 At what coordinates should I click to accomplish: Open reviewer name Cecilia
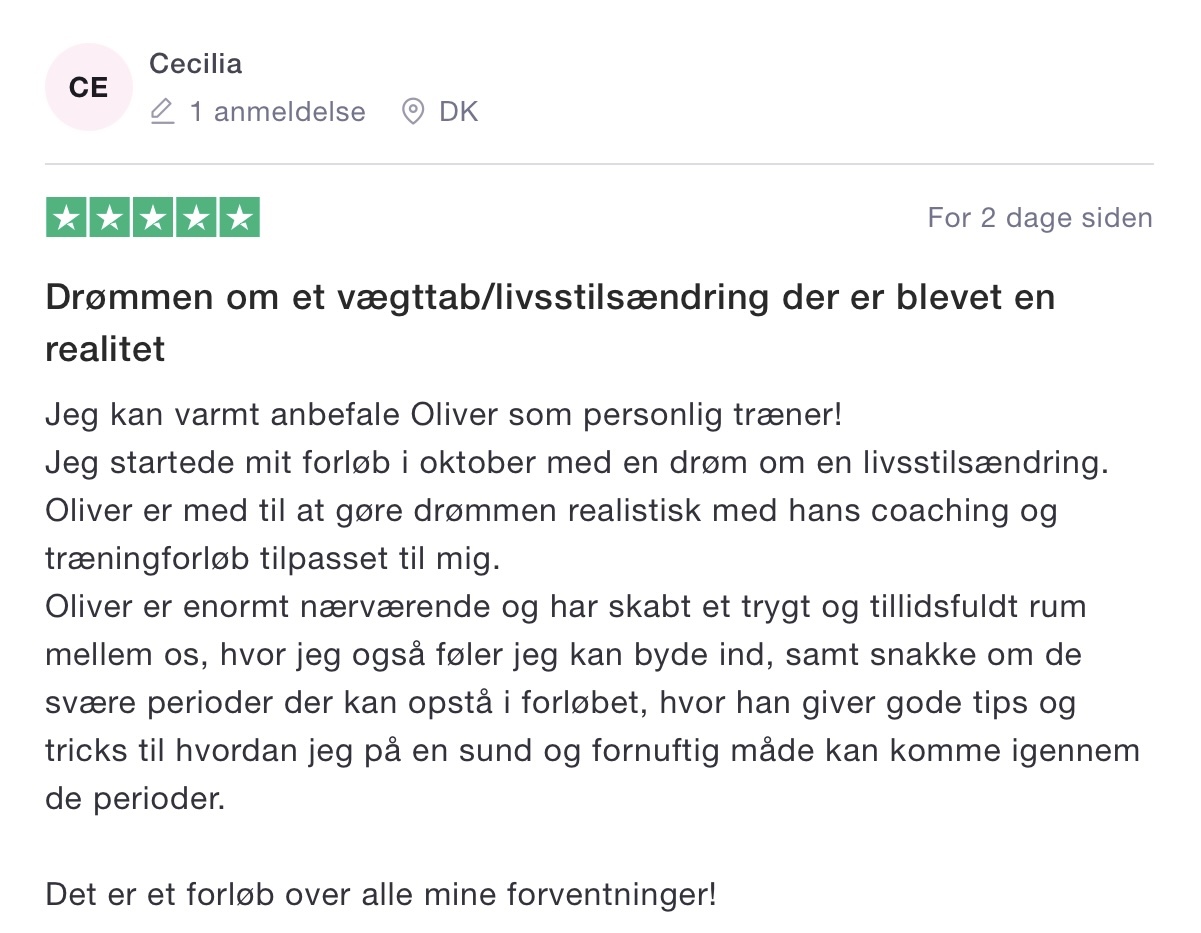point(196,64)
